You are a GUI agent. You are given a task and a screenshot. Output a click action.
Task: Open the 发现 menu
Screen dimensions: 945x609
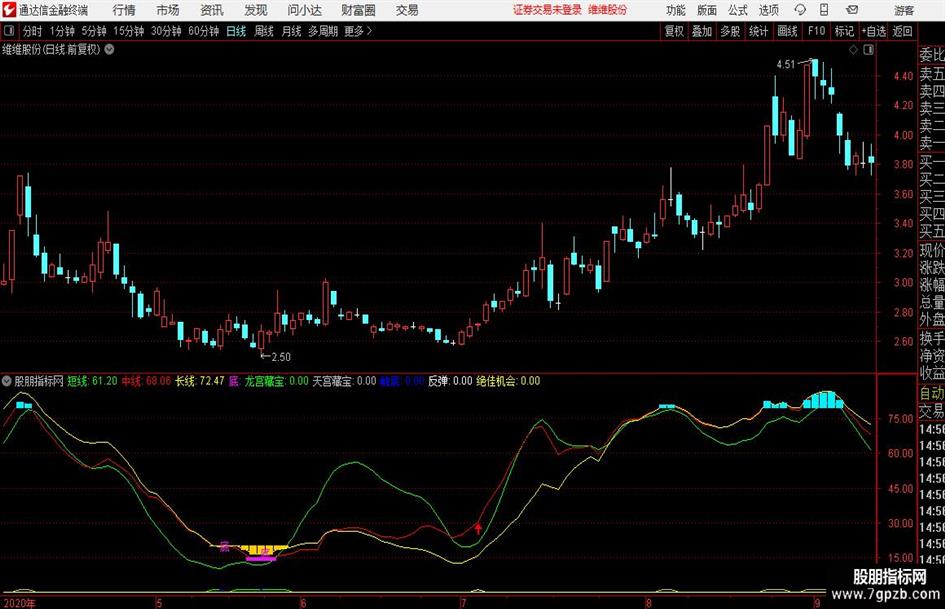pos(256,10)
